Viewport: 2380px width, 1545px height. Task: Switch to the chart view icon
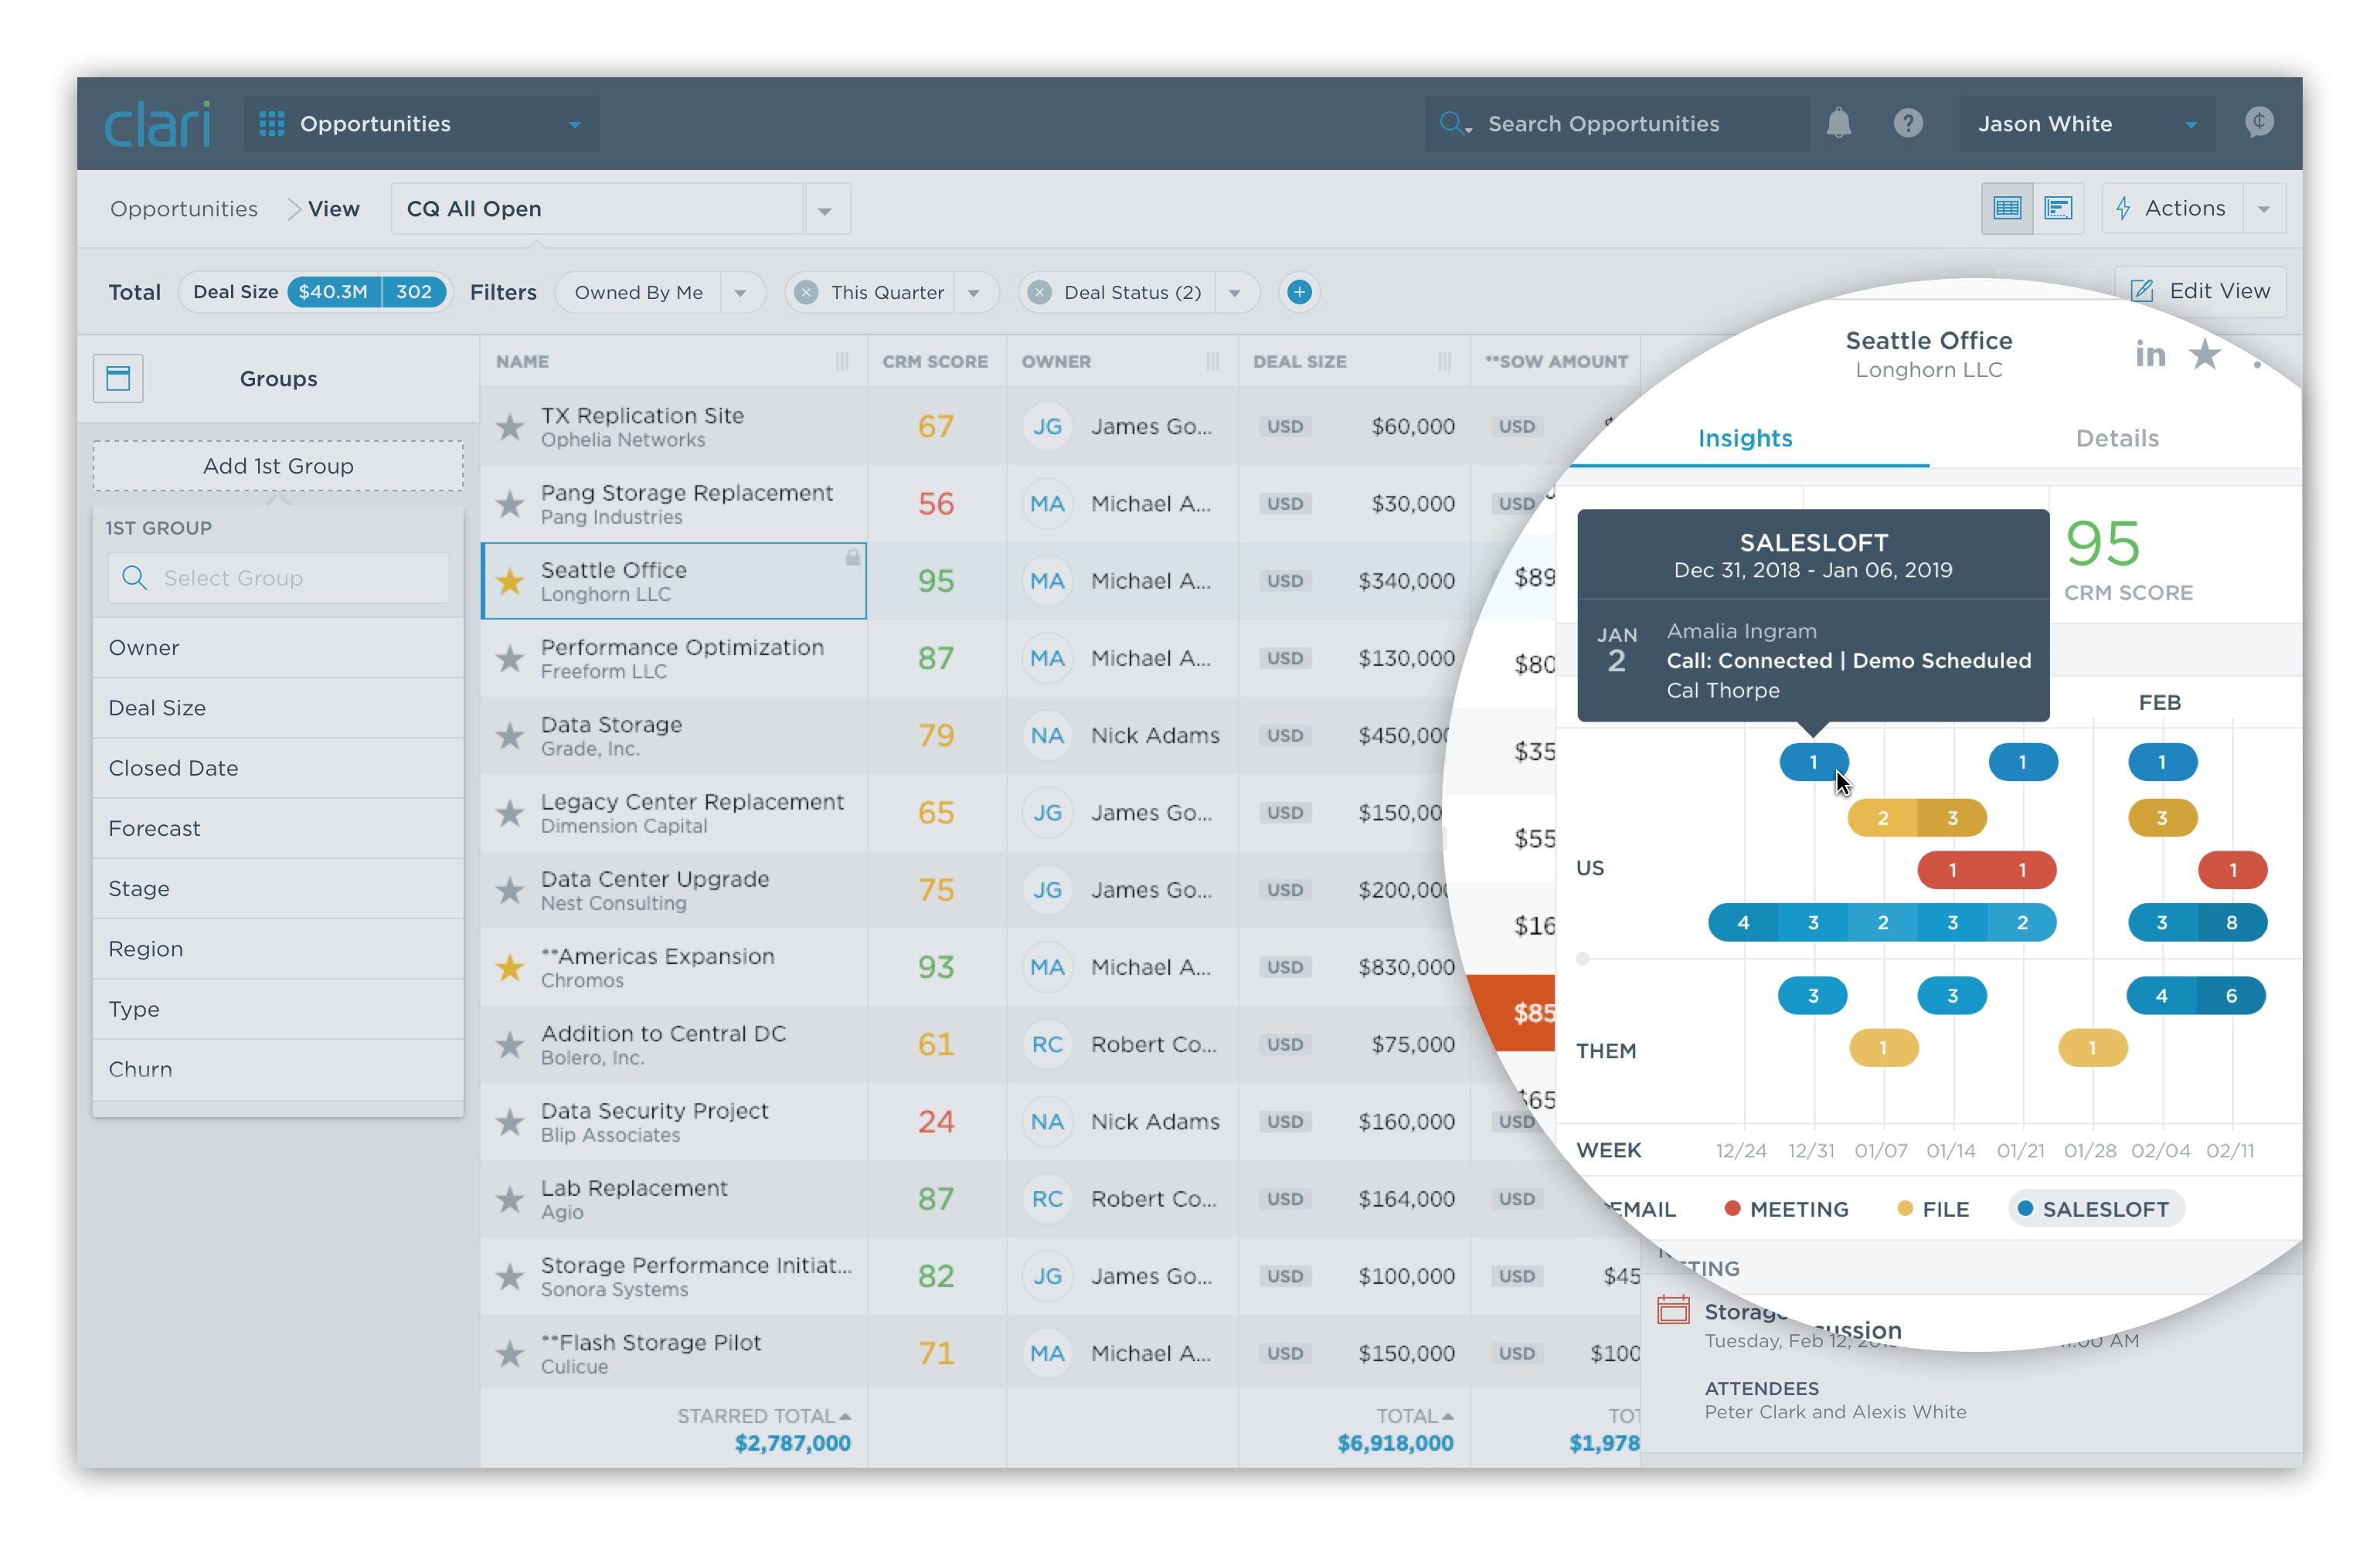point(2058,208)
